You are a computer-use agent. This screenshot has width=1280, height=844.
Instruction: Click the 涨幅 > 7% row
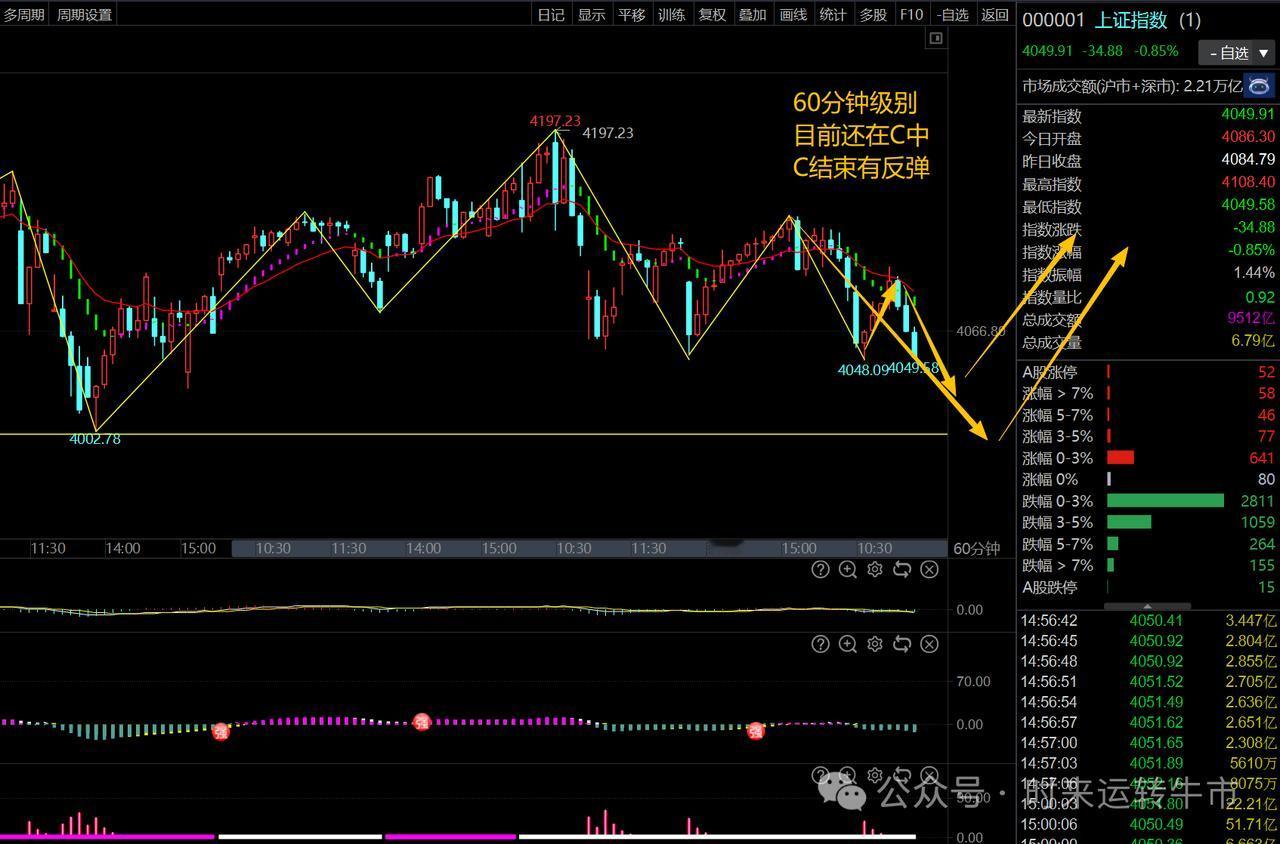coord(1148,393)
